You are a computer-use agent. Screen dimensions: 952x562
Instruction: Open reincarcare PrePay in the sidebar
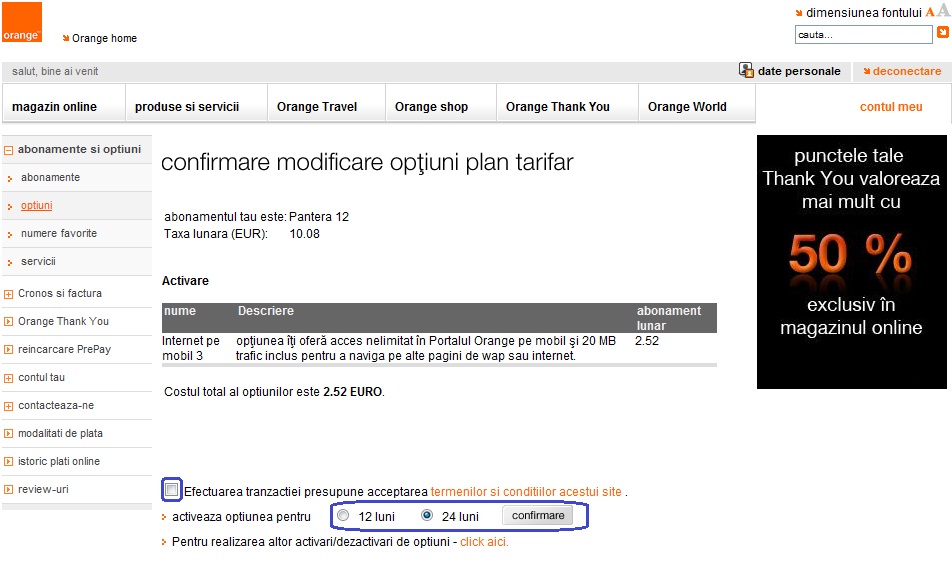(x=64, y=349)
